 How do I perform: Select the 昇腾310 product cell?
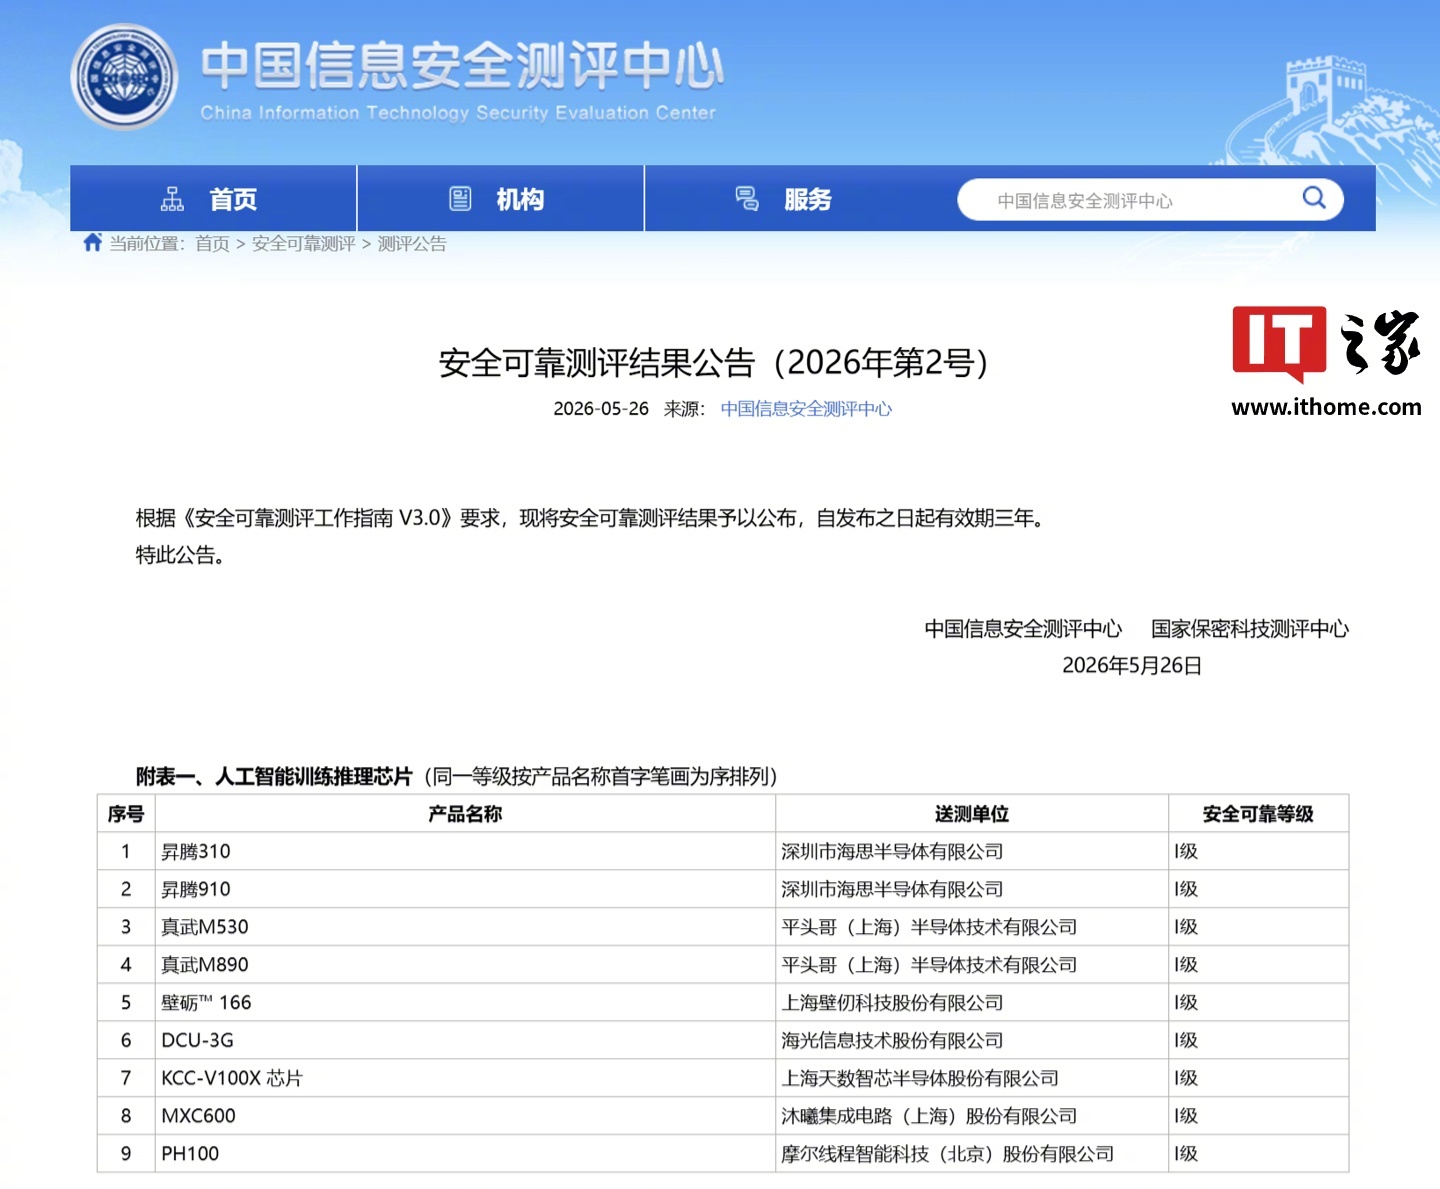[x=465, y=852]
